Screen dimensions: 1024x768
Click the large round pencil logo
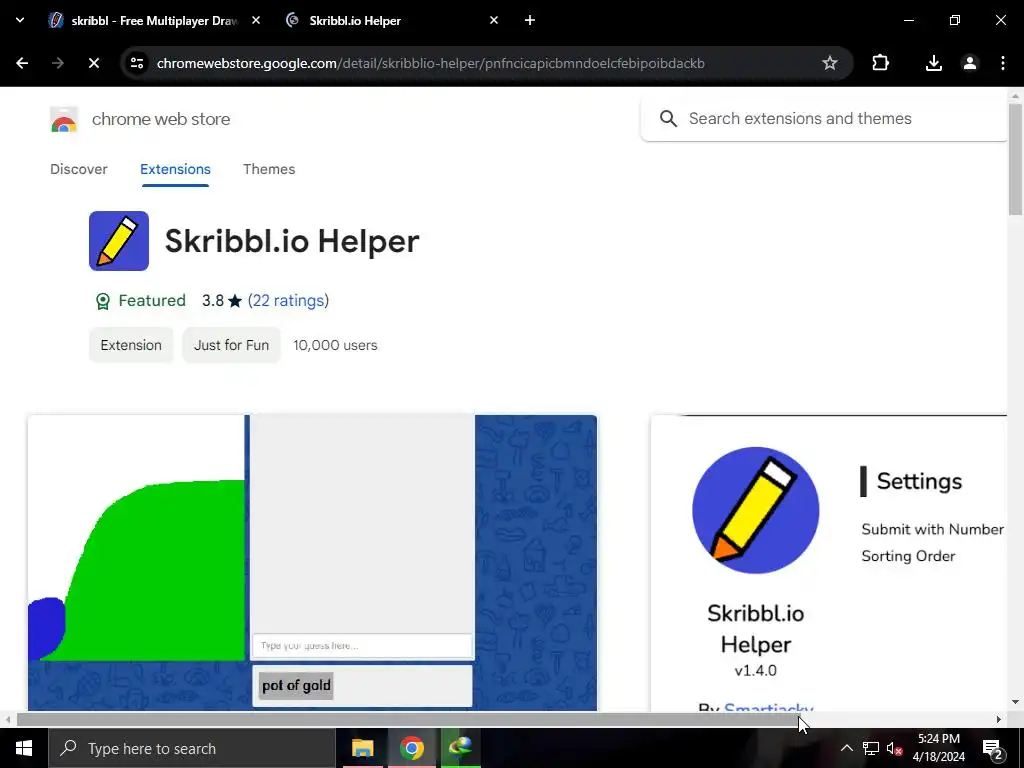(756, 510)
